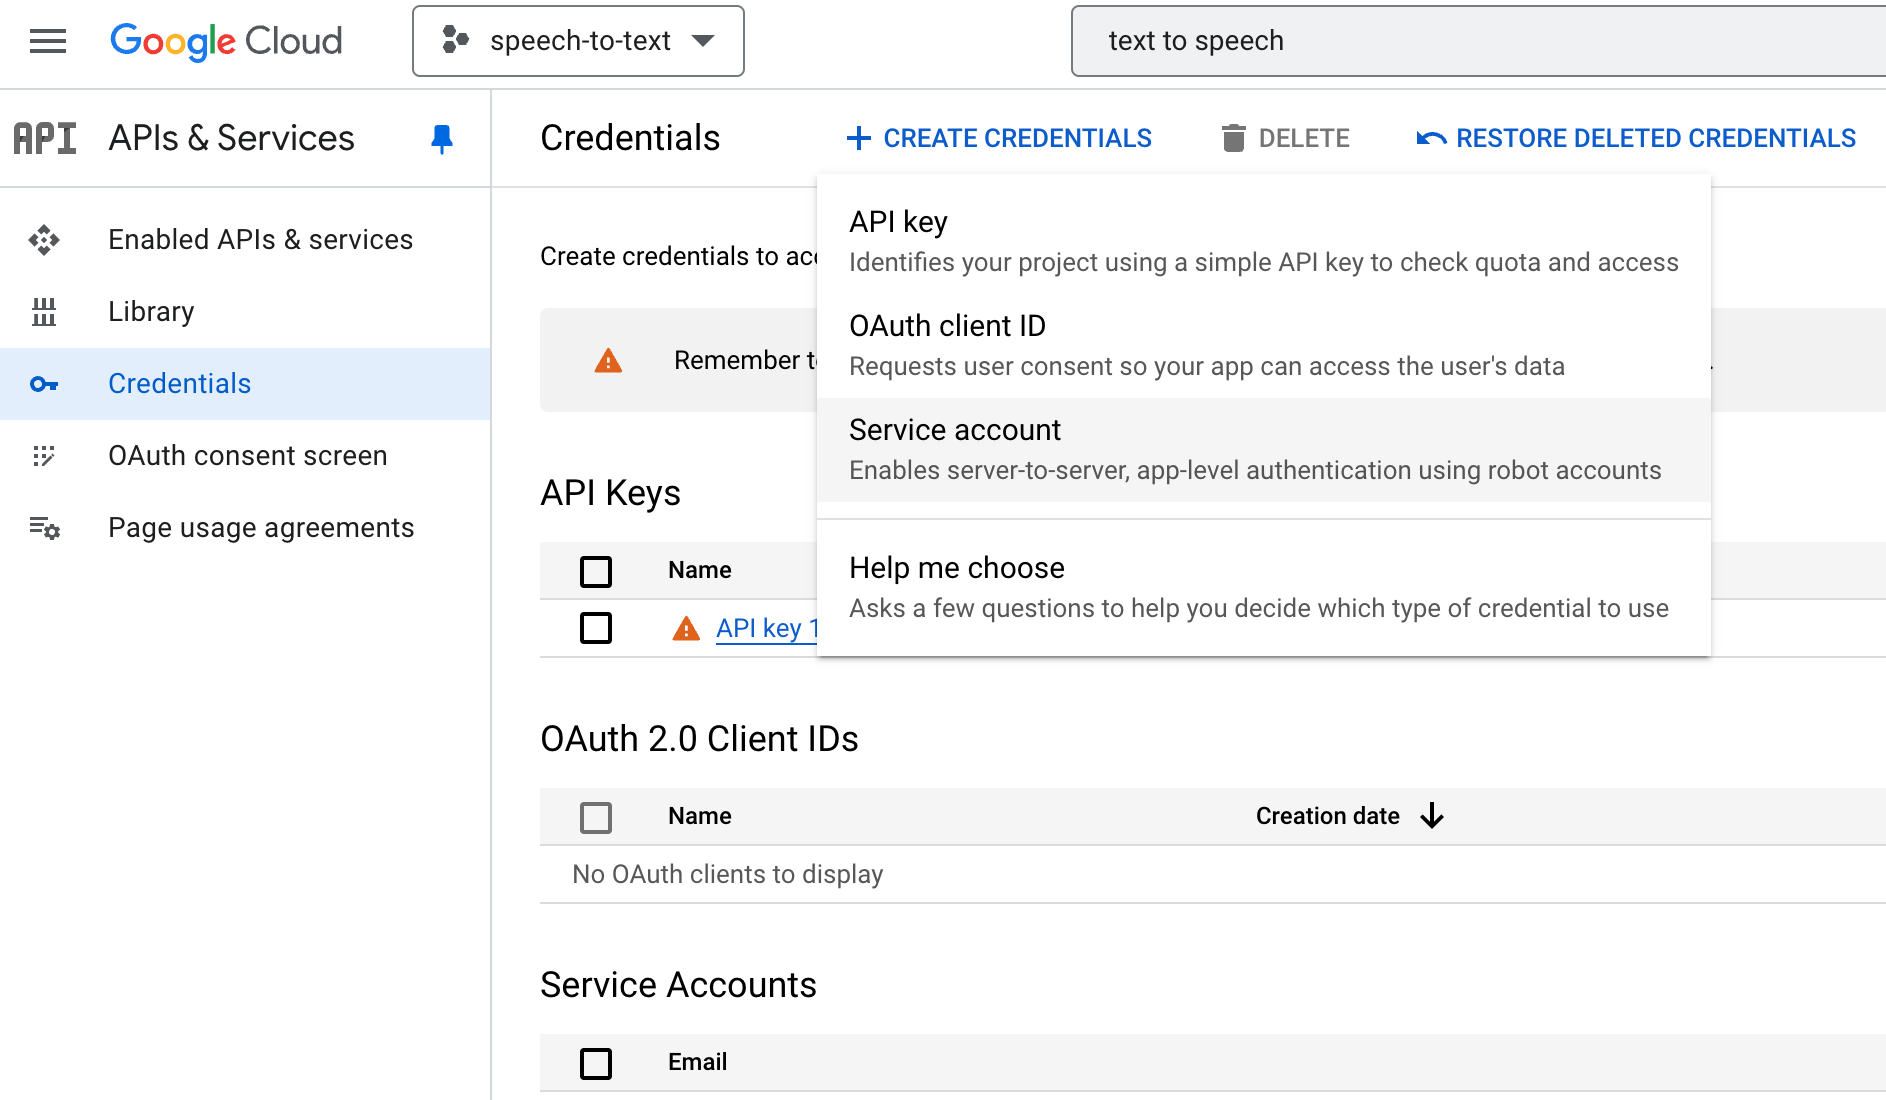This screenshot has width=1886, height=1100.
Task: Click Name column header in OAuth table
Action: [x=700, y=816]
